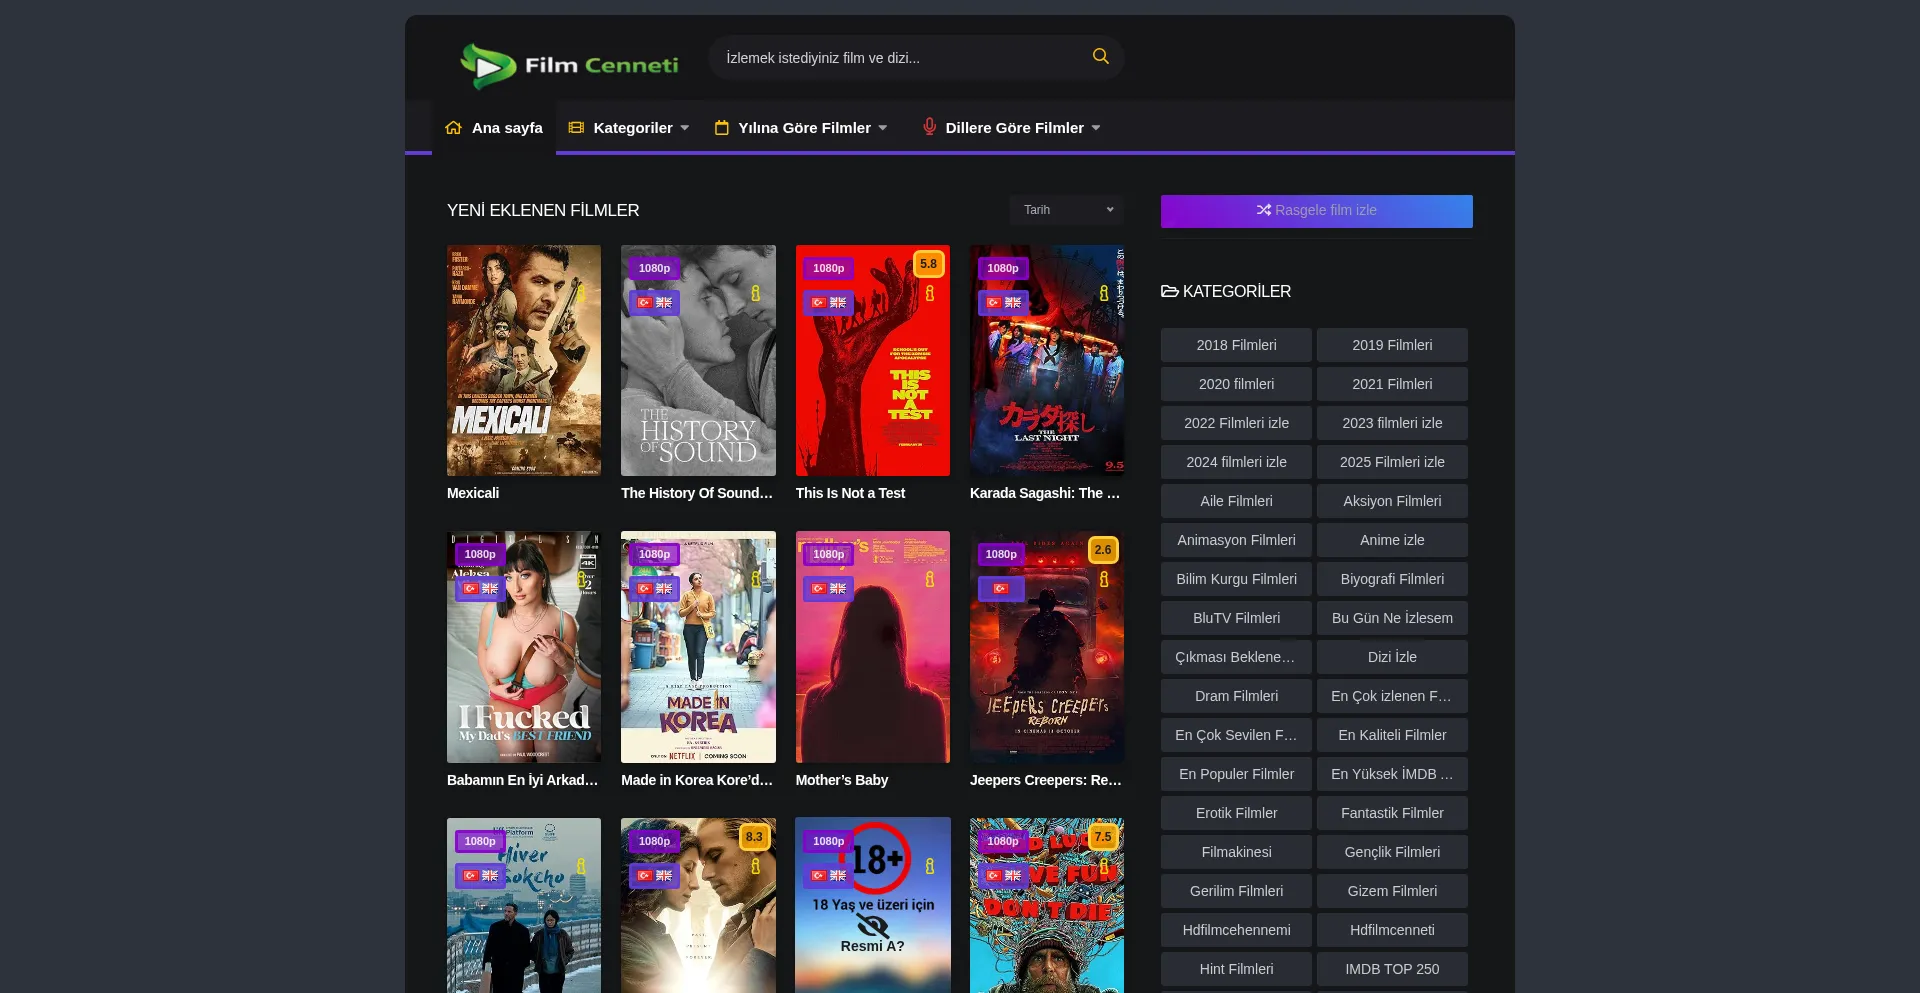The image size is (1920, 993).
Task: Click the 8.3 rating badge on the poster
Action: [754, 837]
